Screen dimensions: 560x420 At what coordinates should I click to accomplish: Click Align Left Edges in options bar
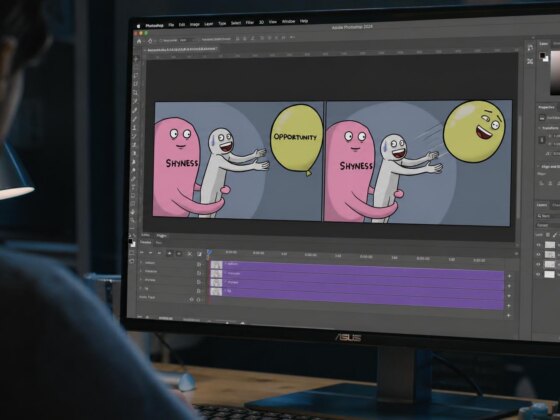coord(237,38)
